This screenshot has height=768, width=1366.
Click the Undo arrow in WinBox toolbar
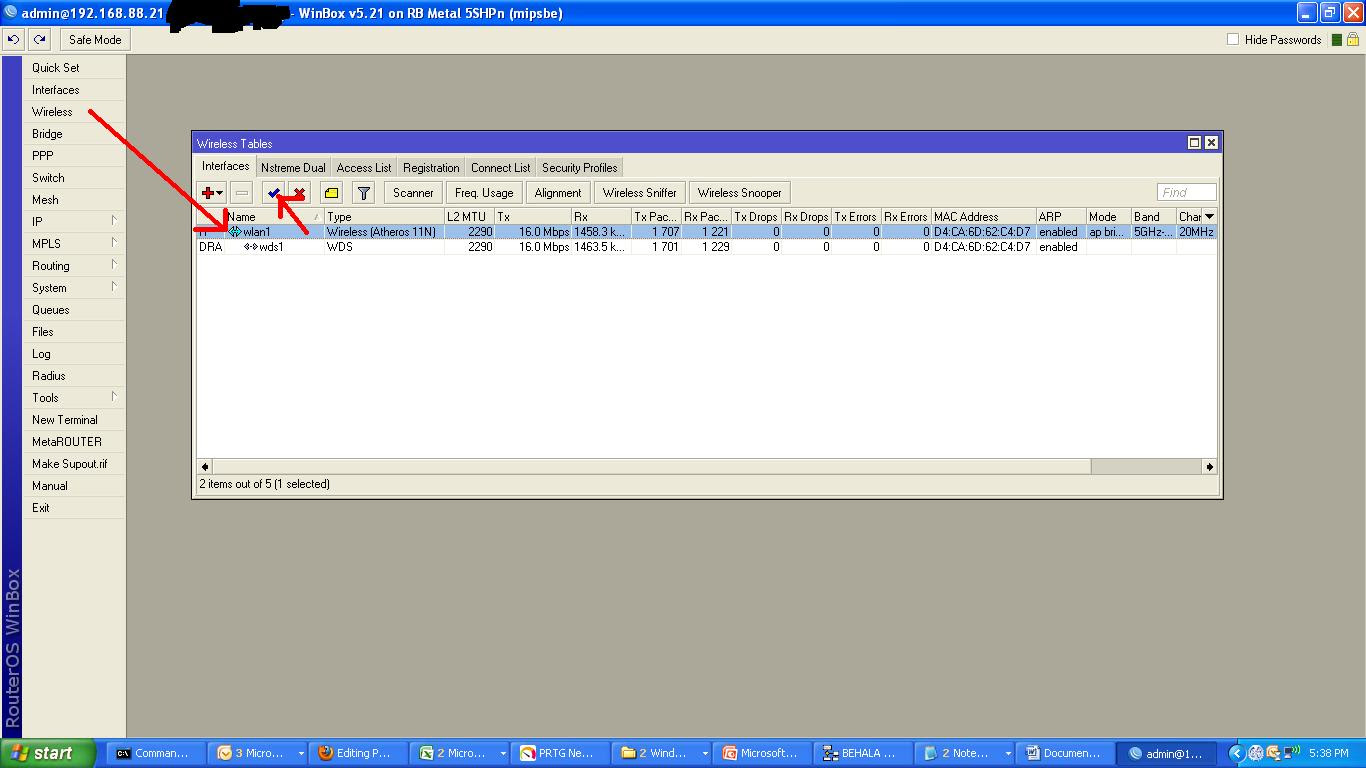[x=14, y=40]
